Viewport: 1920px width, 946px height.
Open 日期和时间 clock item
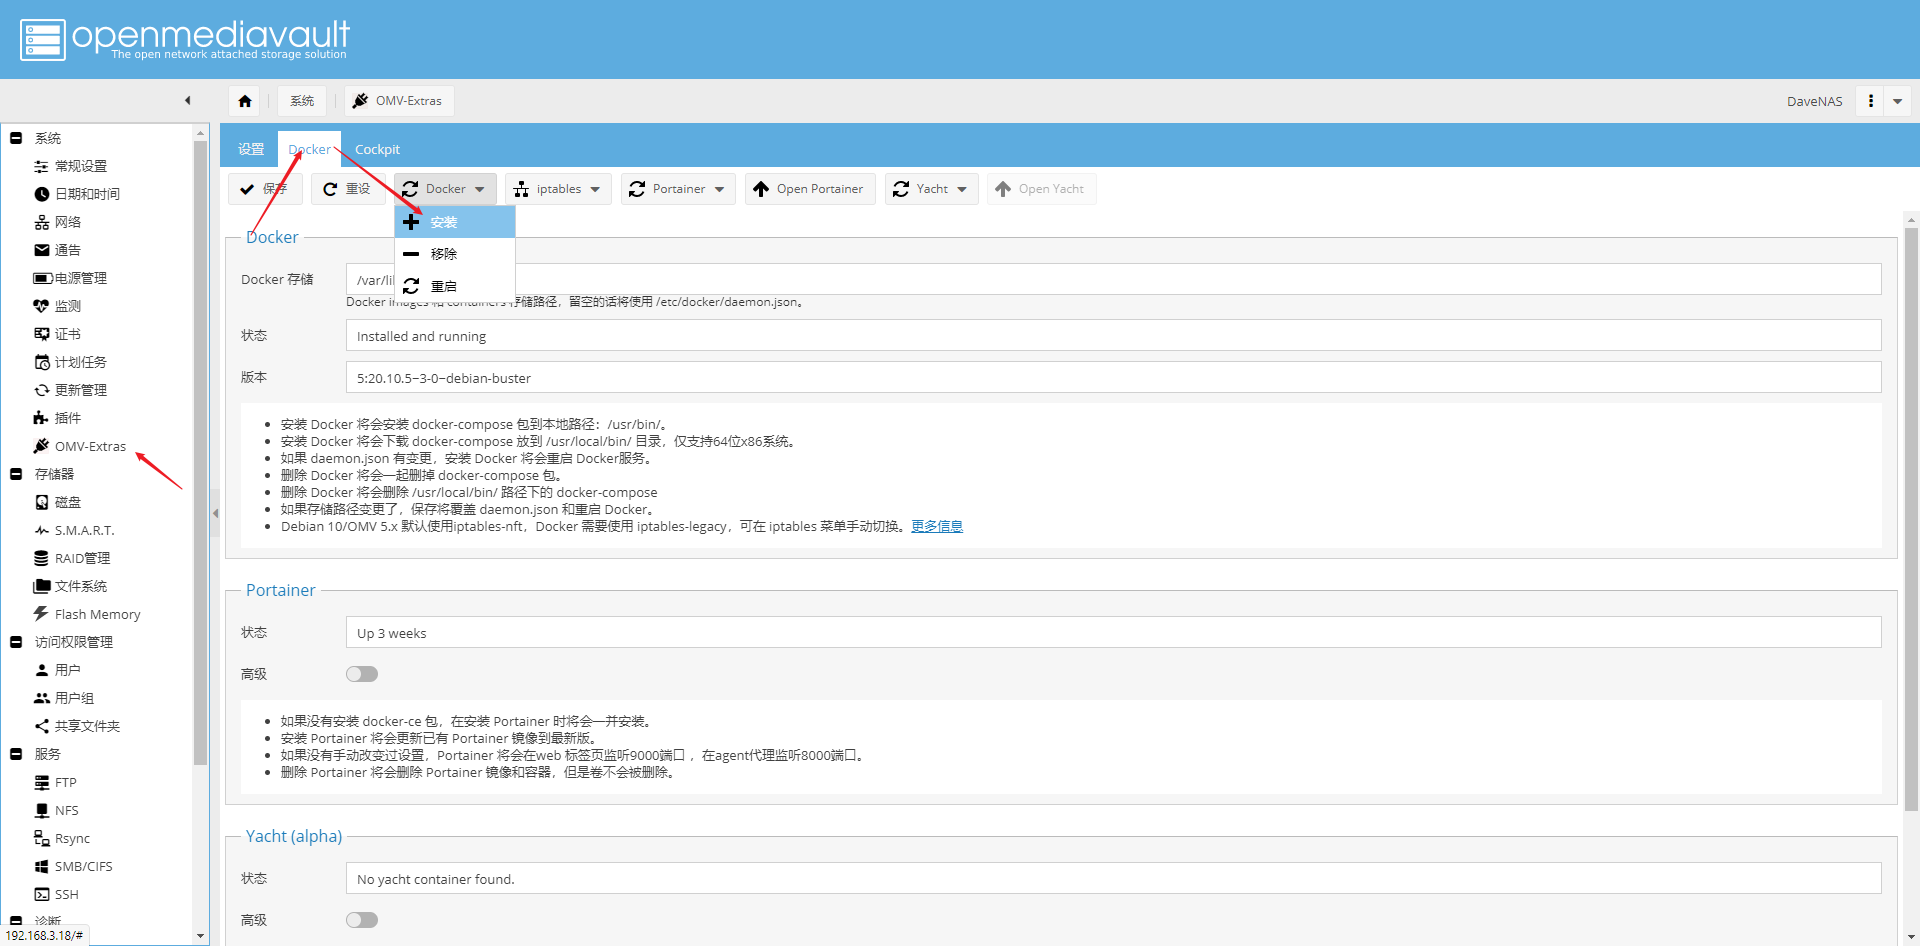point(77,194)
